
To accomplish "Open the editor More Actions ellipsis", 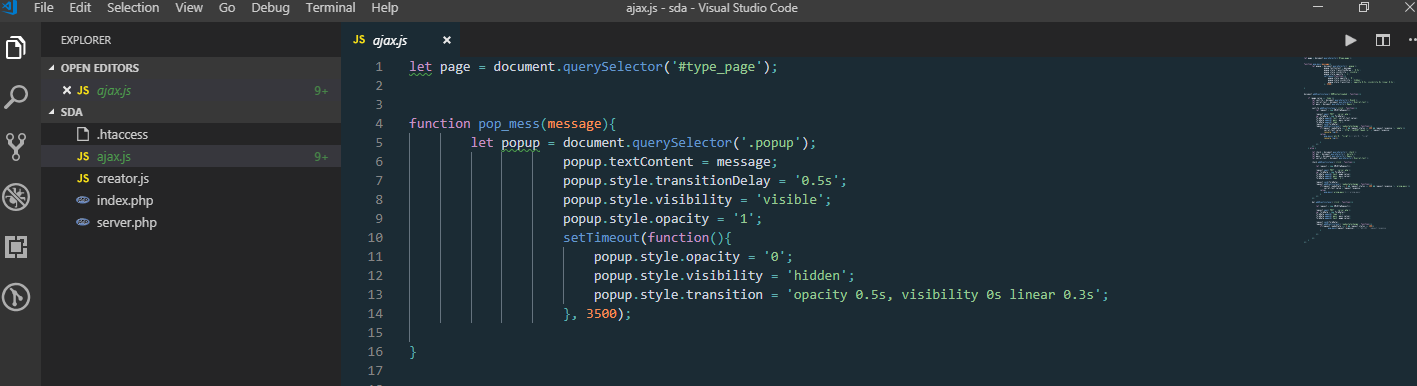I will pos(1411,41).
